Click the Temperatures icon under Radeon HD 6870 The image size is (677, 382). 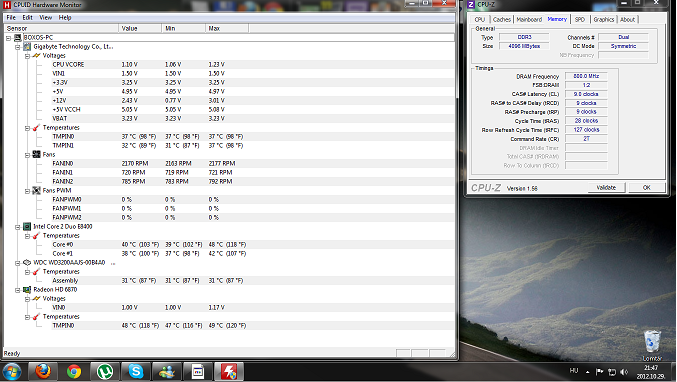pyautogui.click(x=36, y=317)
